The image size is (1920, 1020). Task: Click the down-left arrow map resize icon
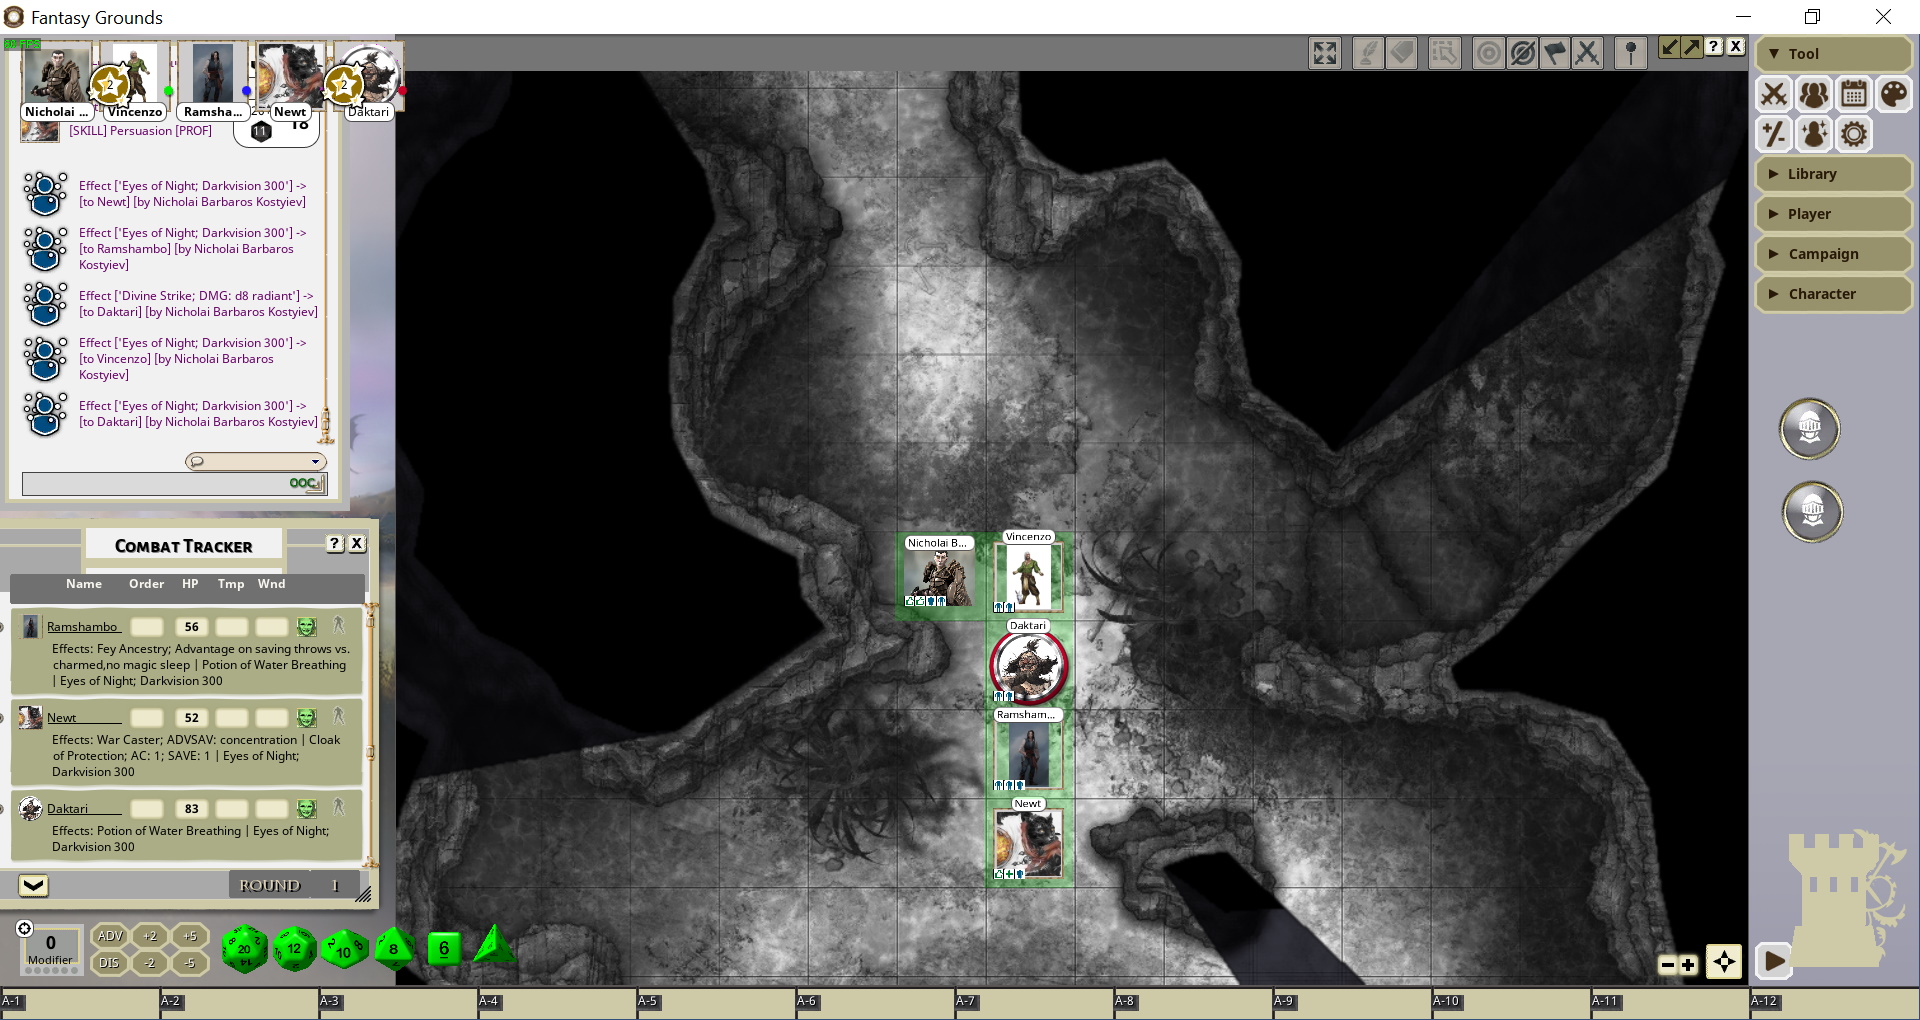pos(1669,47)
